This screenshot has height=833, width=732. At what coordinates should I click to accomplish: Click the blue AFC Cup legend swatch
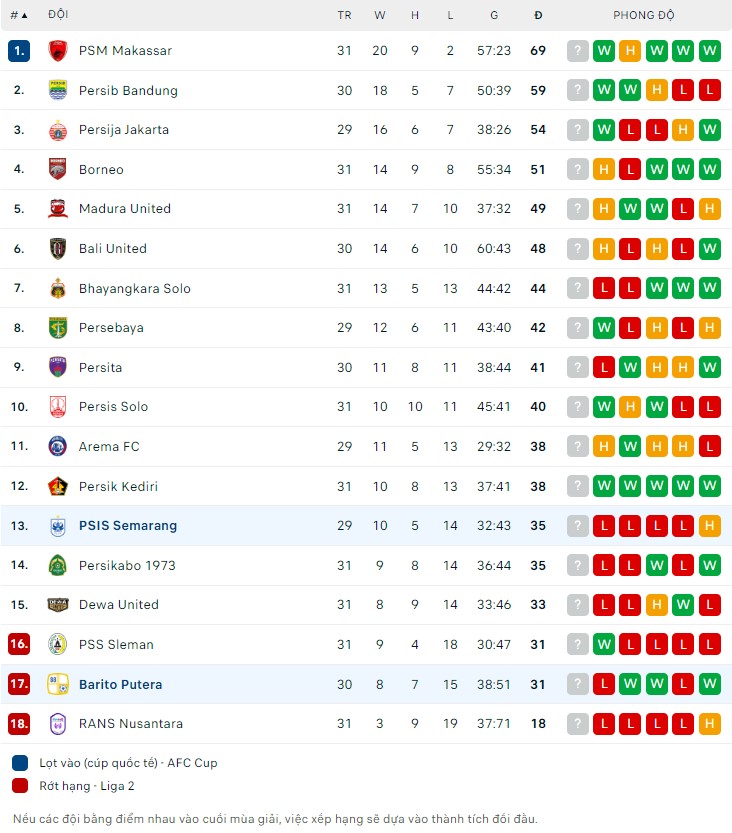(20, 763)
